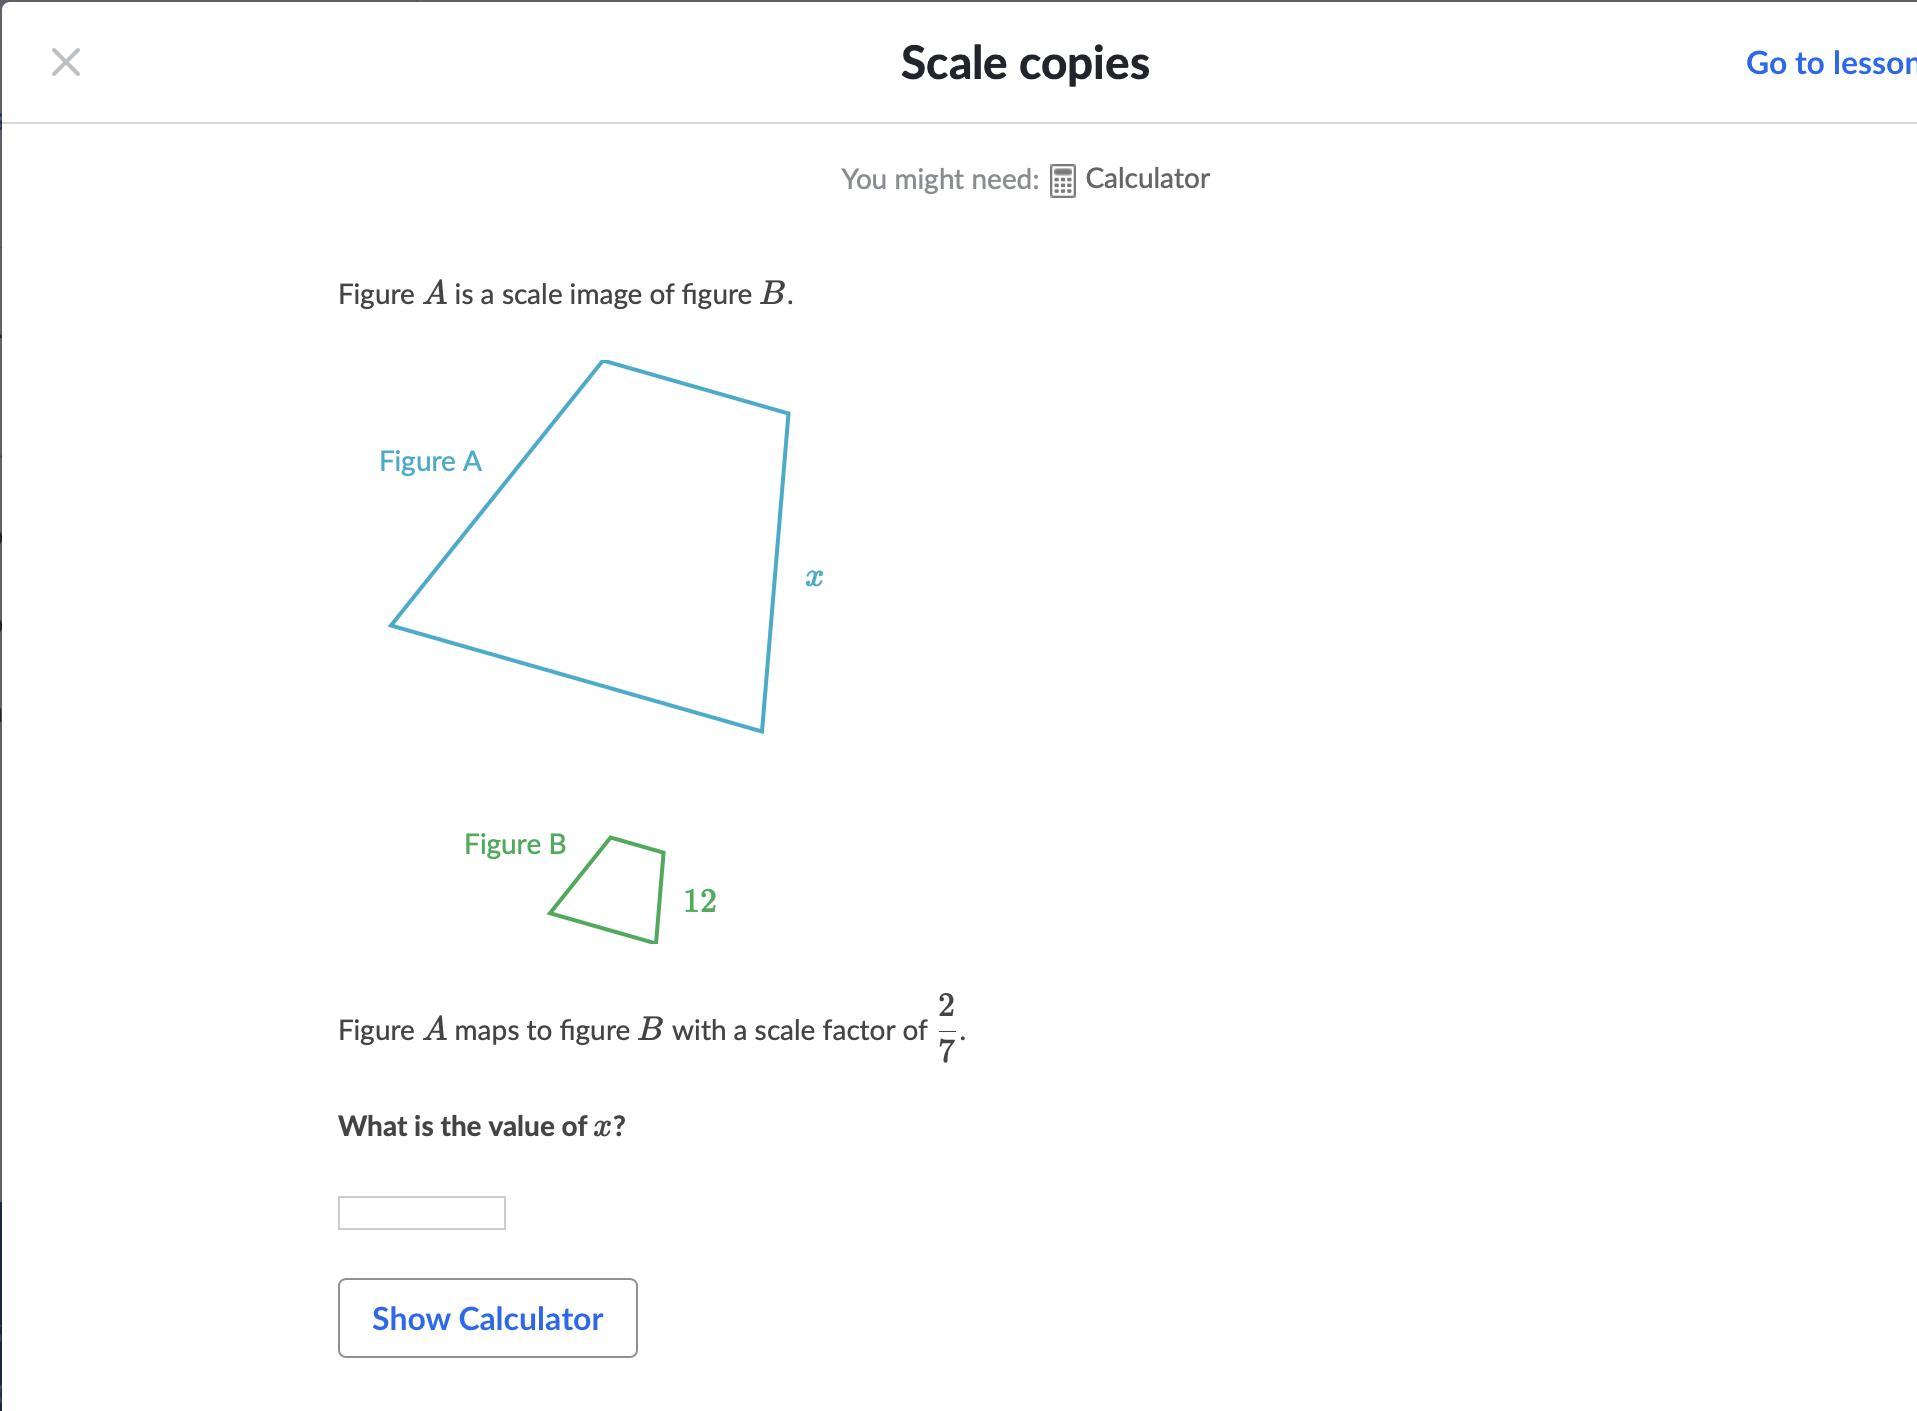Screen dimensions: 1917x1411
Task: Close the exercise with the X icon
Action: (x=66, y=63)
